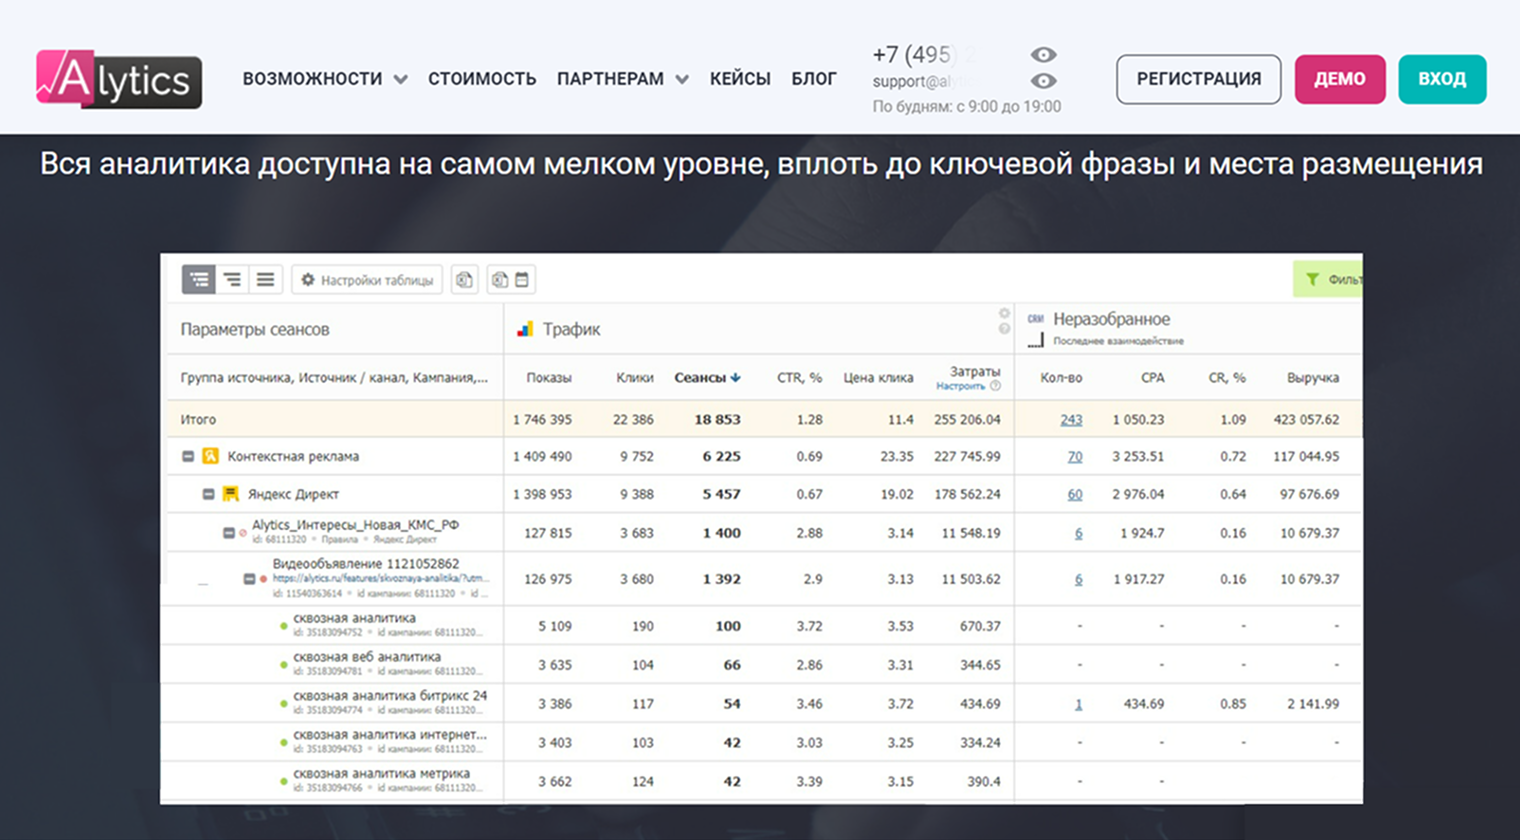Open the Кейсы page
Image resolution: width=1520 pixels, height=840 pixels.
(x=740, y=79)
